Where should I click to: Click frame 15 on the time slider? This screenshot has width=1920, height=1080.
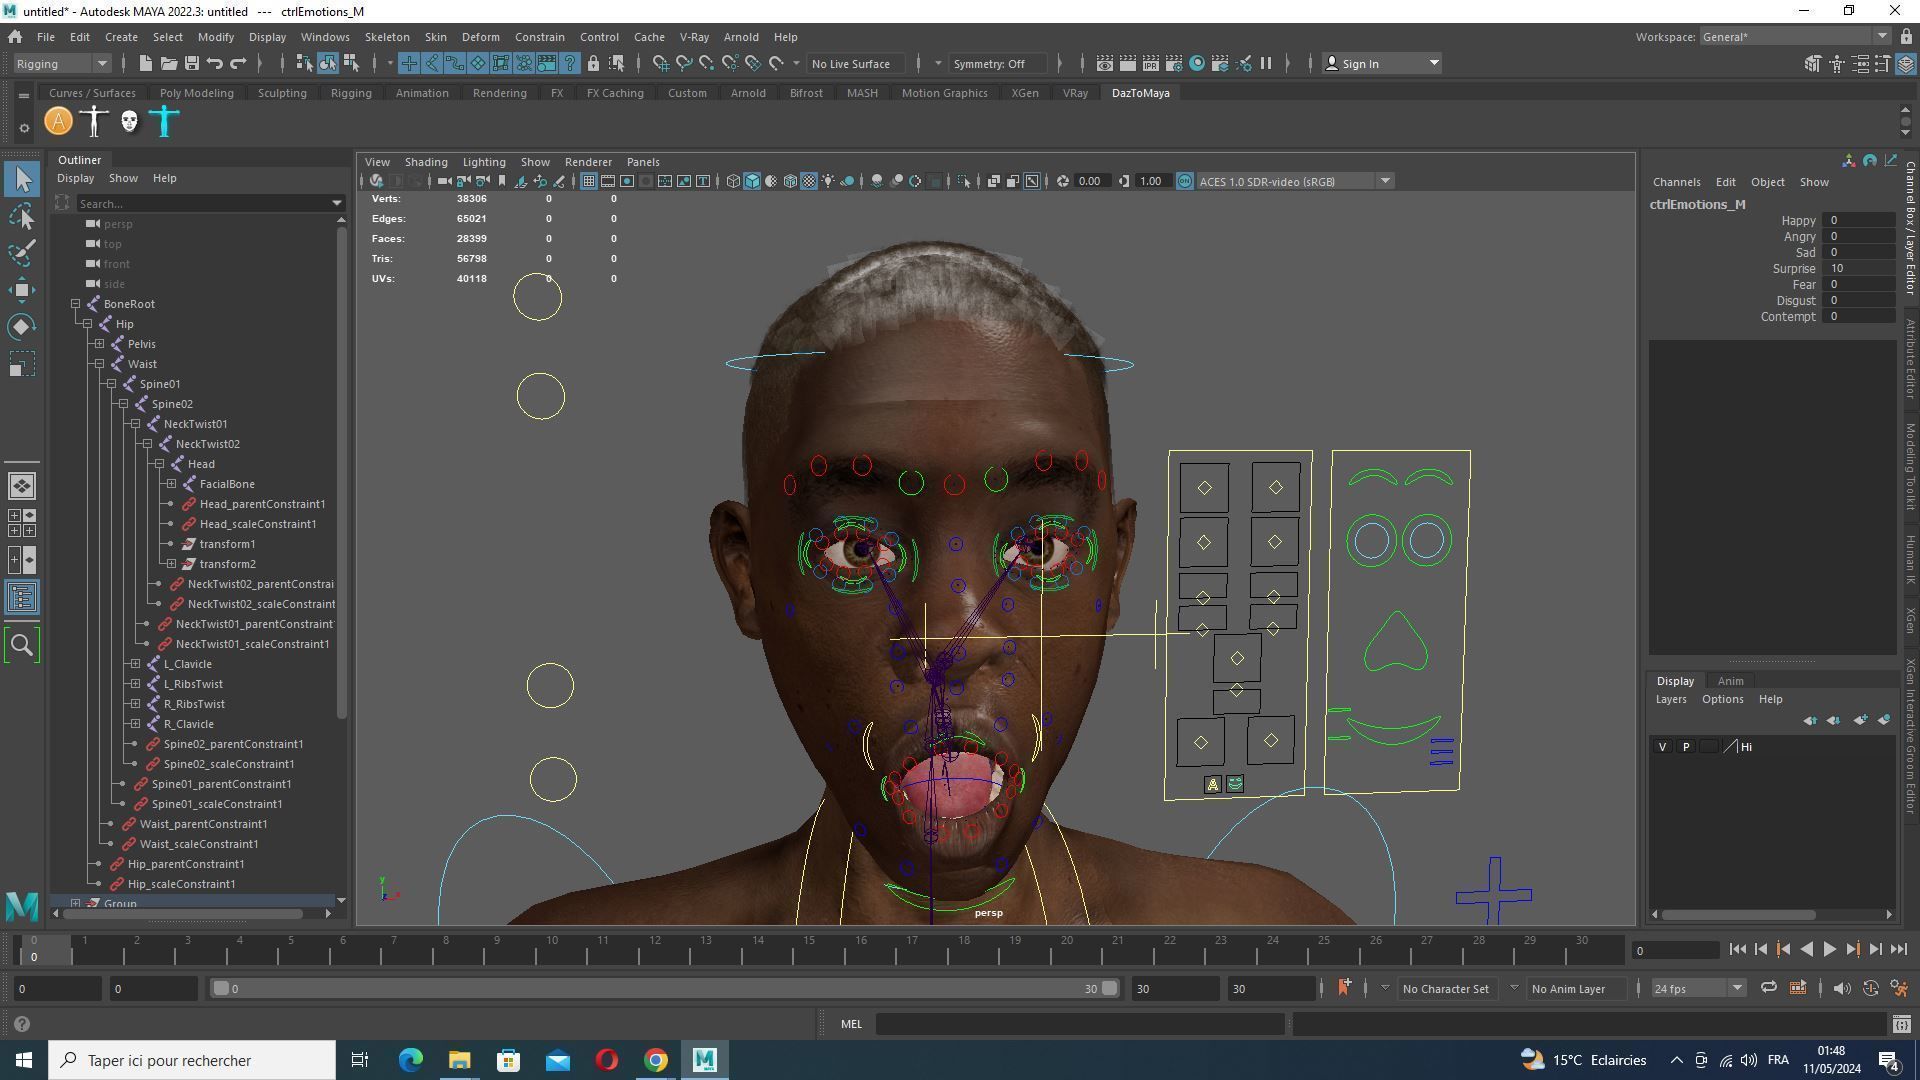pyautogui.click(x=809, y=949)
